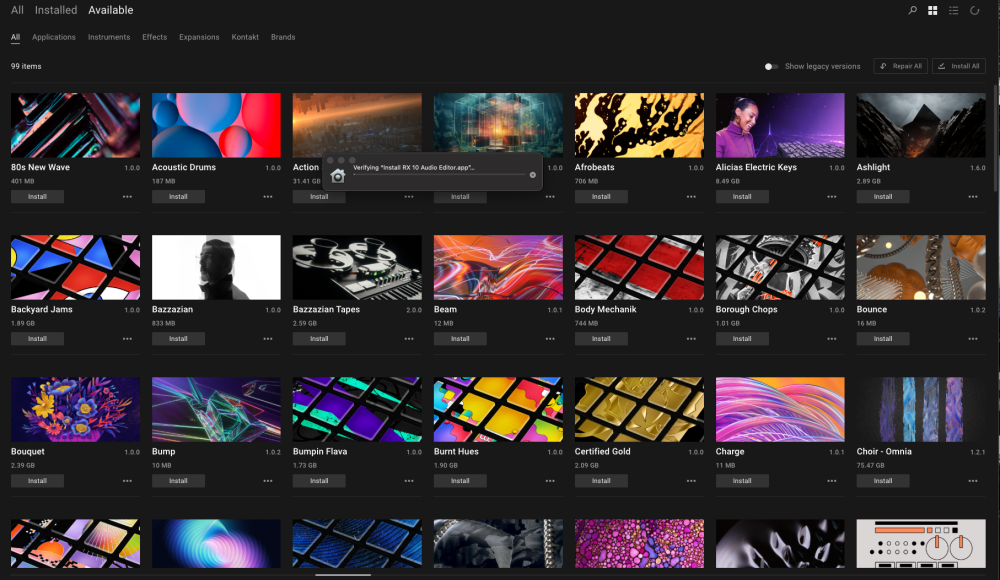Click the vertical scrollbar on the right

(996, 137)
